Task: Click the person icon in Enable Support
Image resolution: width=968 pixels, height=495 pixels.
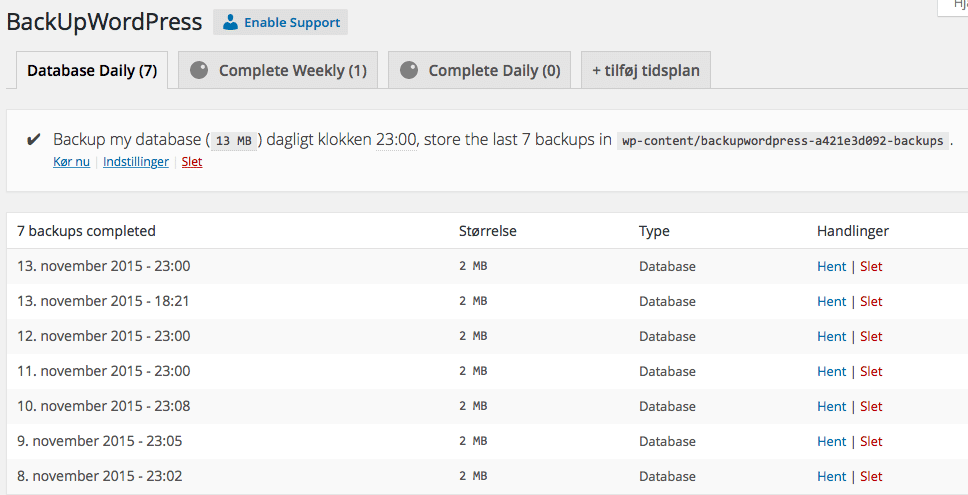Action: coord(230,22)
